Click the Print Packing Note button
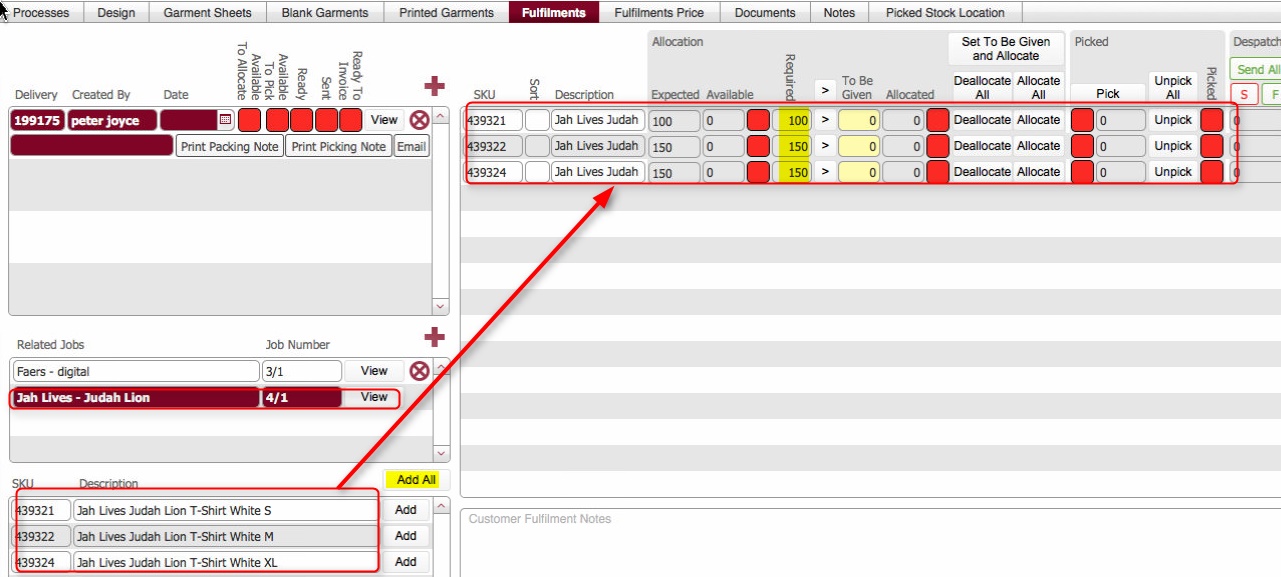 [x=230, y=146]
